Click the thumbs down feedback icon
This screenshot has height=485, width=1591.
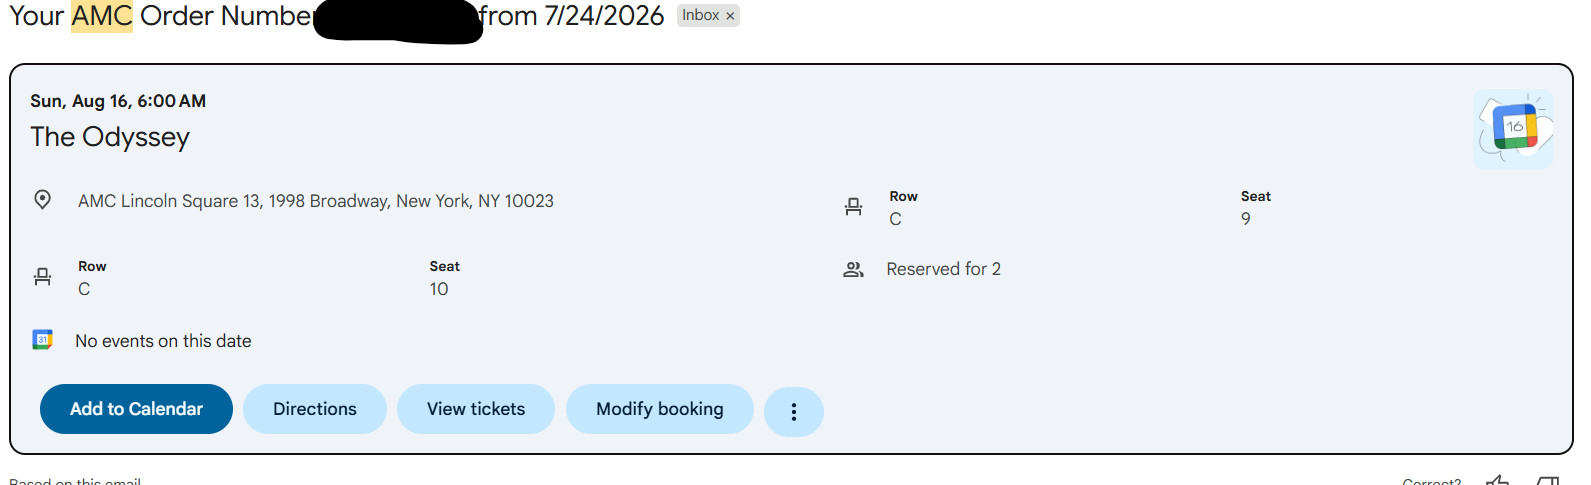1548,480
